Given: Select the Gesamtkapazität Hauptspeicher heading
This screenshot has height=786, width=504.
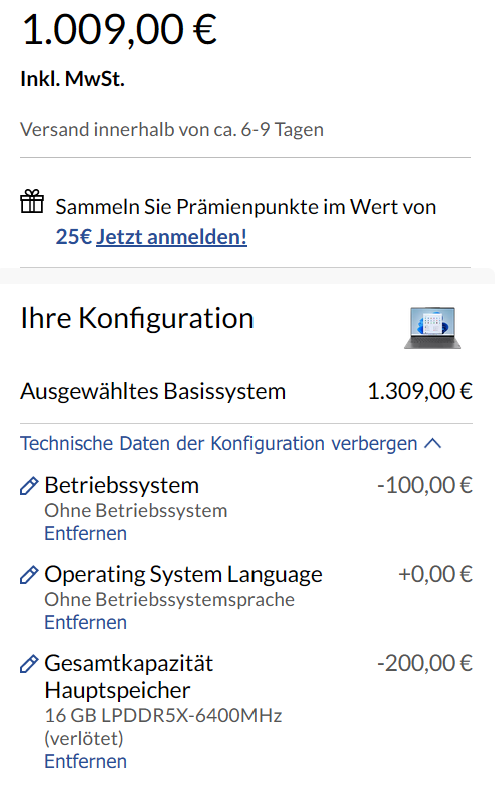Looking at the screenshot, I should point(128,677).
